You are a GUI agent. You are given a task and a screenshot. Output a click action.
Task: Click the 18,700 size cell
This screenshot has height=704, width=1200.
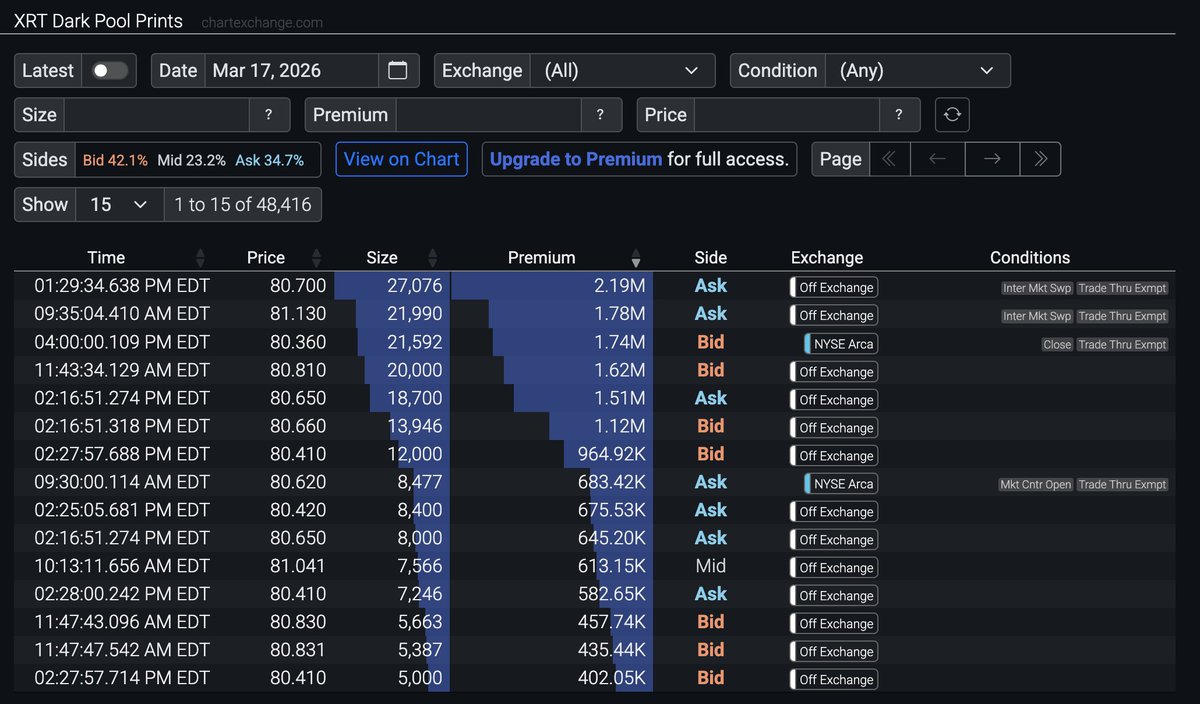(x=414, y=398)
